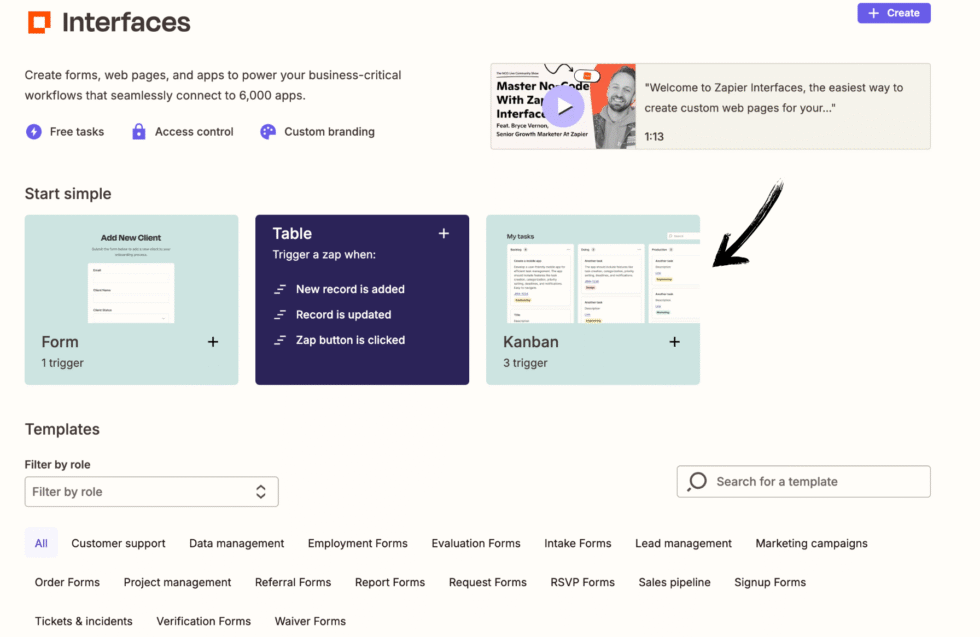Click the Custom branding paint icon
The width and height of the screenshot is (980, 637).
[267, 131]
